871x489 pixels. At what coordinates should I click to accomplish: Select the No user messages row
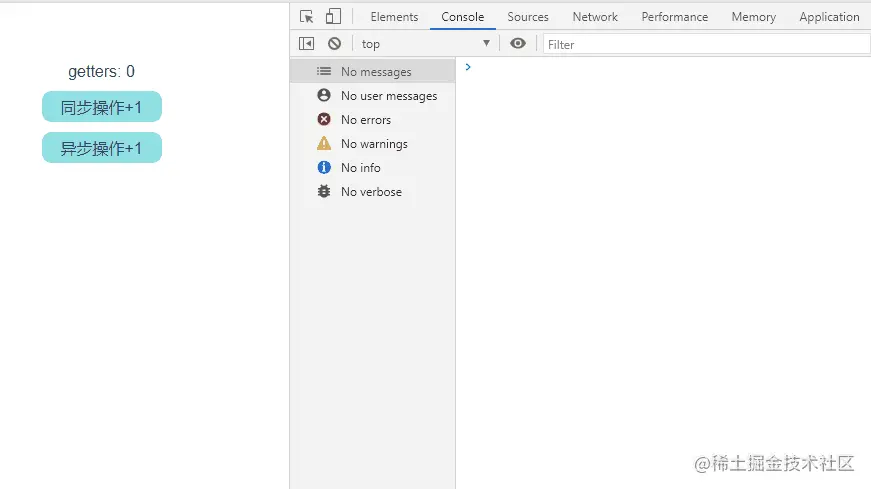pos(373,96)
